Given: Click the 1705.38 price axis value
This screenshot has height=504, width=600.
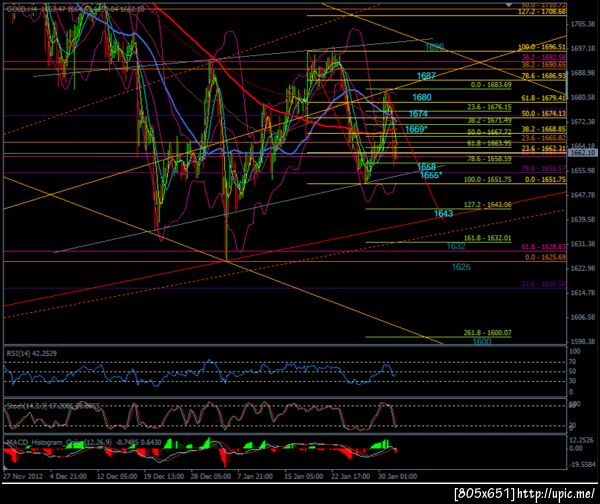Looking at the screenshot, I should pyautogui.click(x=583, y=24).
